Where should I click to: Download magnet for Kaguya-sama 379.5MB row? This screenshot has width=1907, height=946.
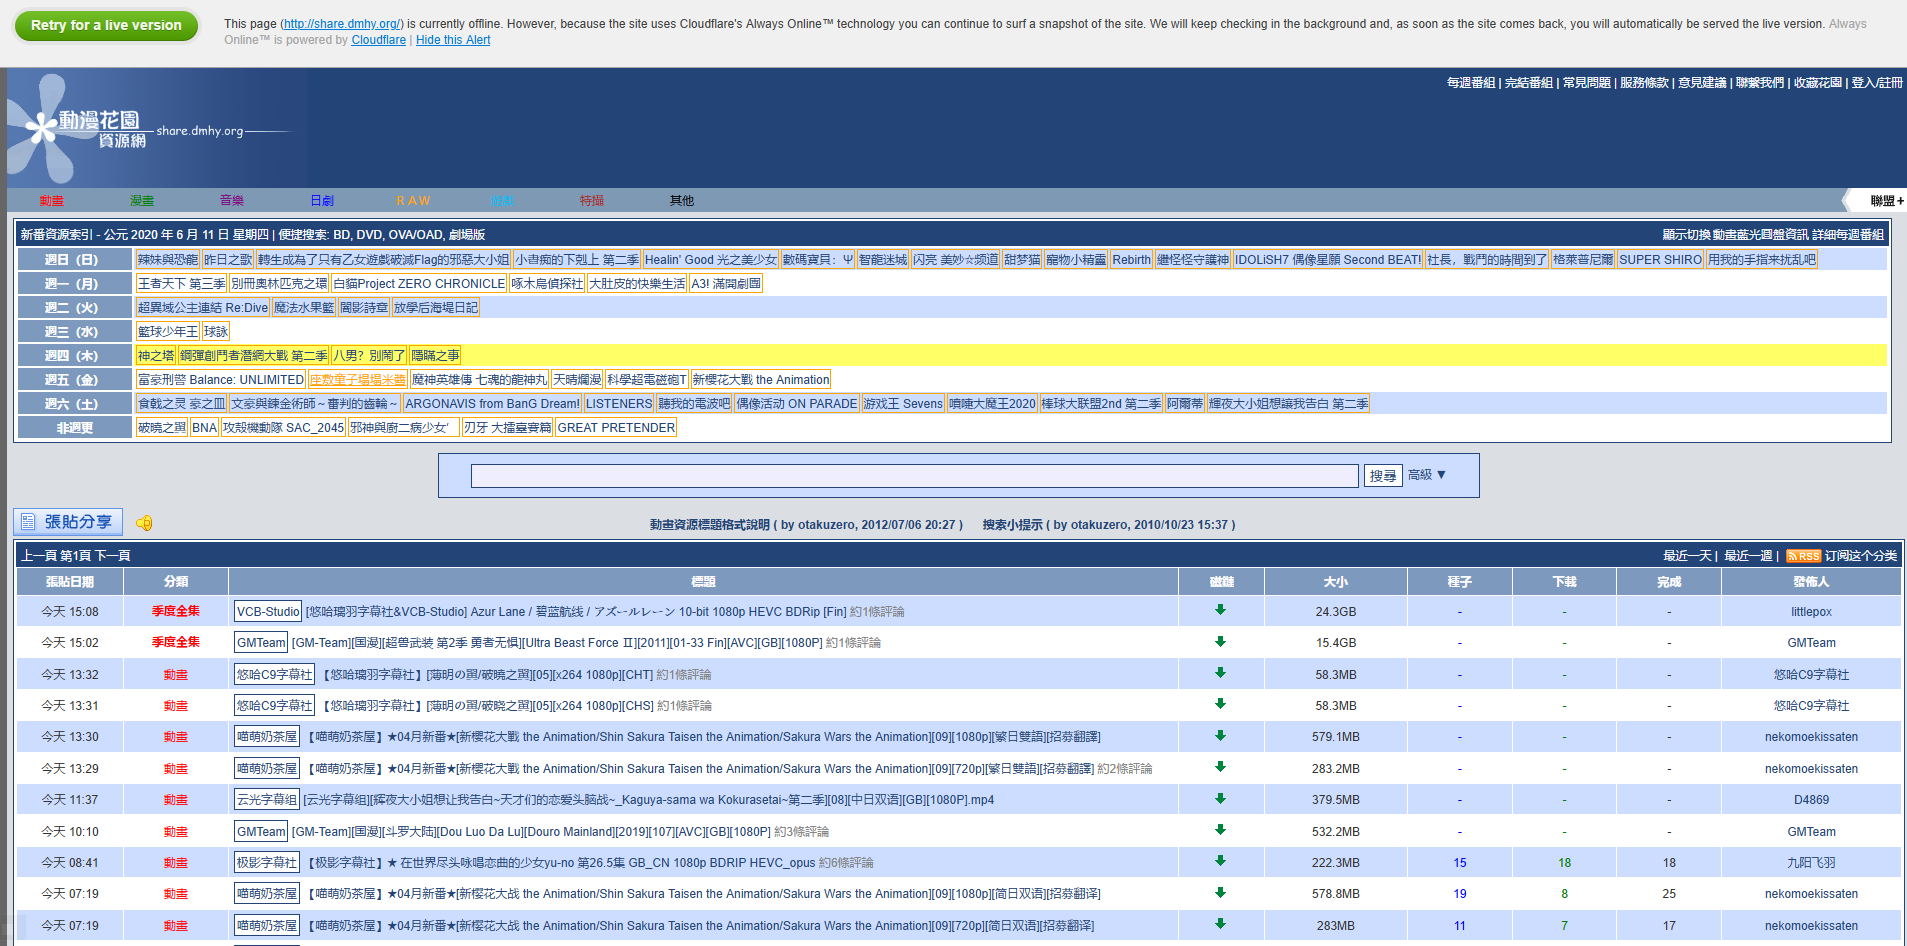(1220, 799)
